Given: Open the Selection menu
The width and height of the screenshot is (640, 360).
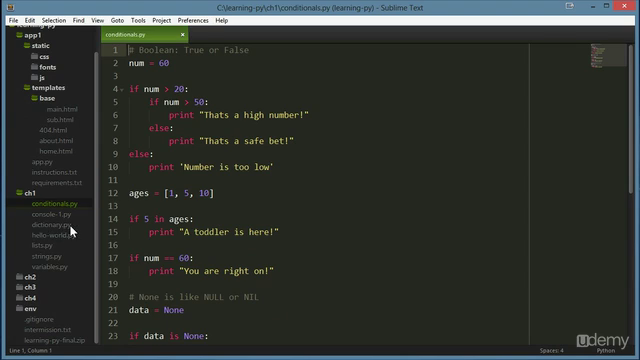Looking at the screenshot, I should pos(54,20).
